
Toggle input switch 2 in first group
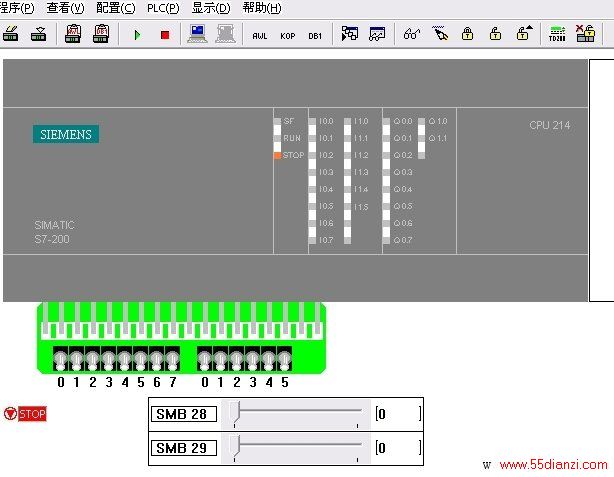tap(92, 359)
